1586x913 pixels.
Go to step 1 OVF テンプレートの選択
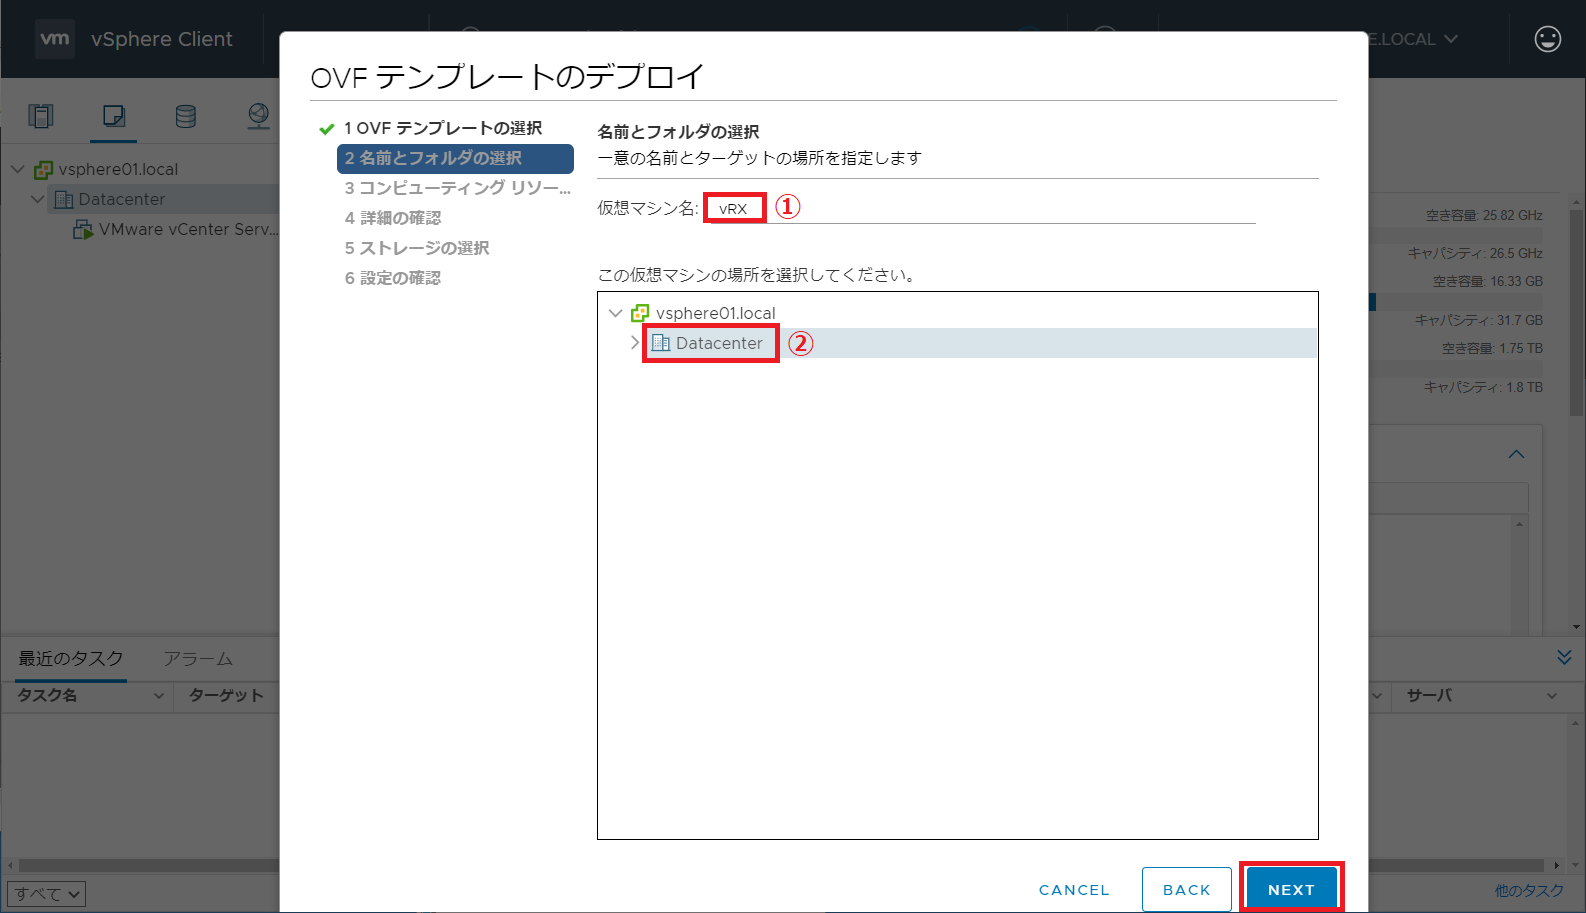(443, 128)
